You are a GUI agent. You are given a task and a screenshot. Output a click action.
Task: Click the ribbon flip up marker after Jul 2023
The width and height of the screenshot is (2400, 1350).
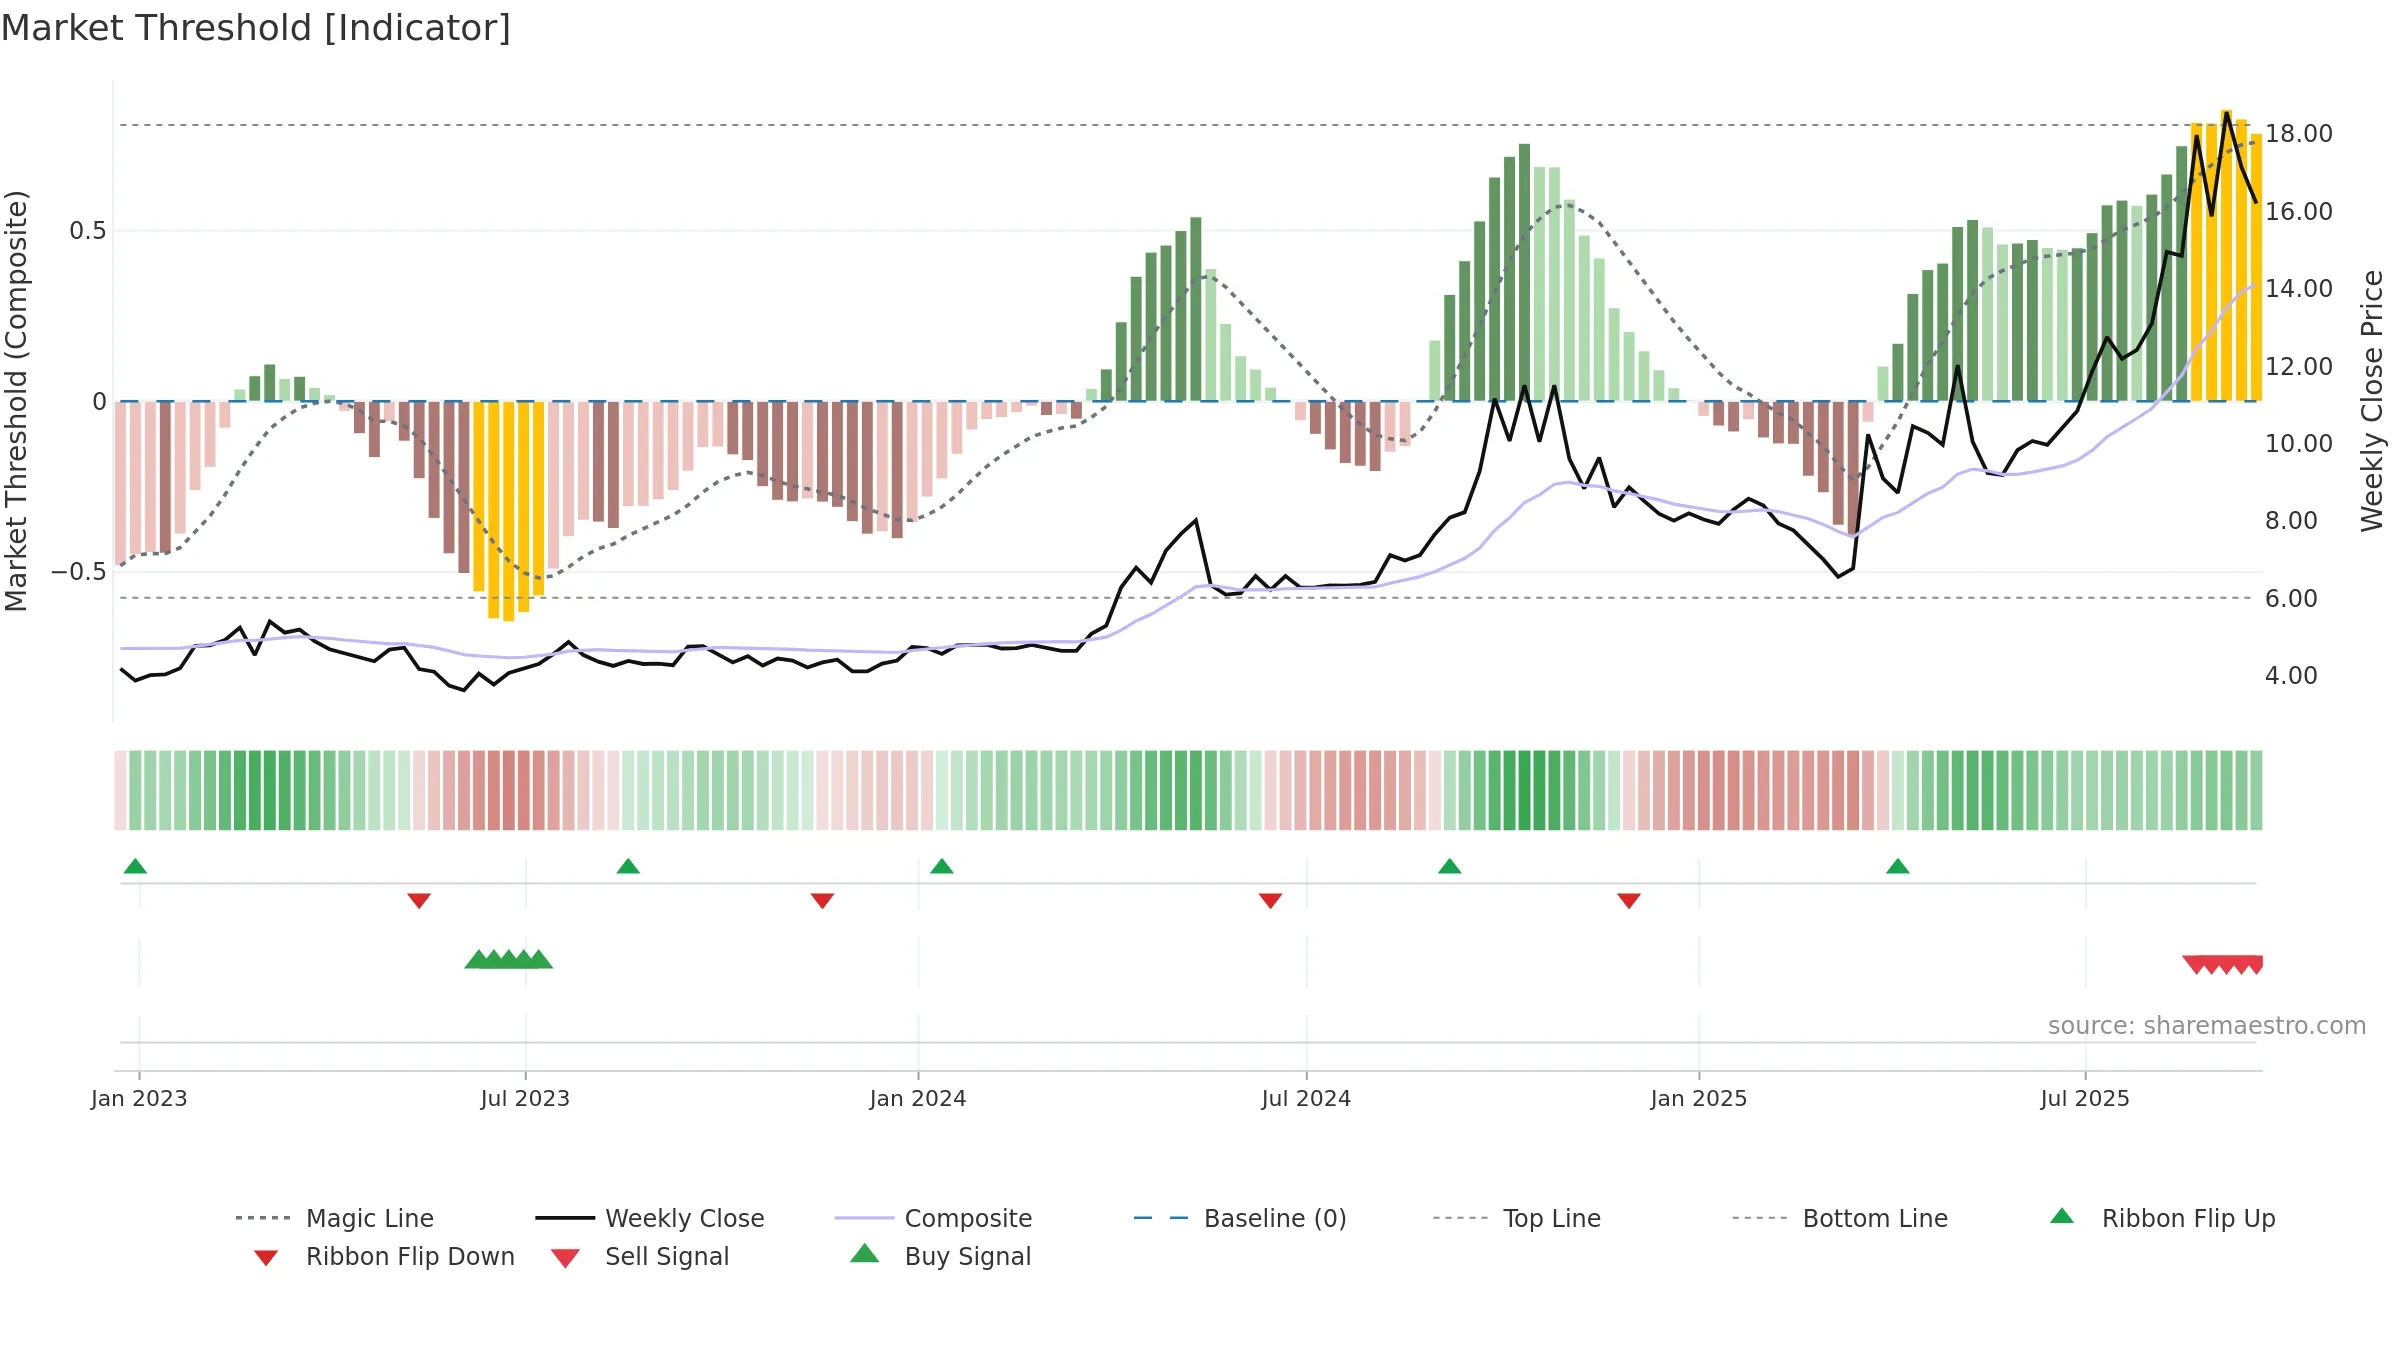(628, 866)
